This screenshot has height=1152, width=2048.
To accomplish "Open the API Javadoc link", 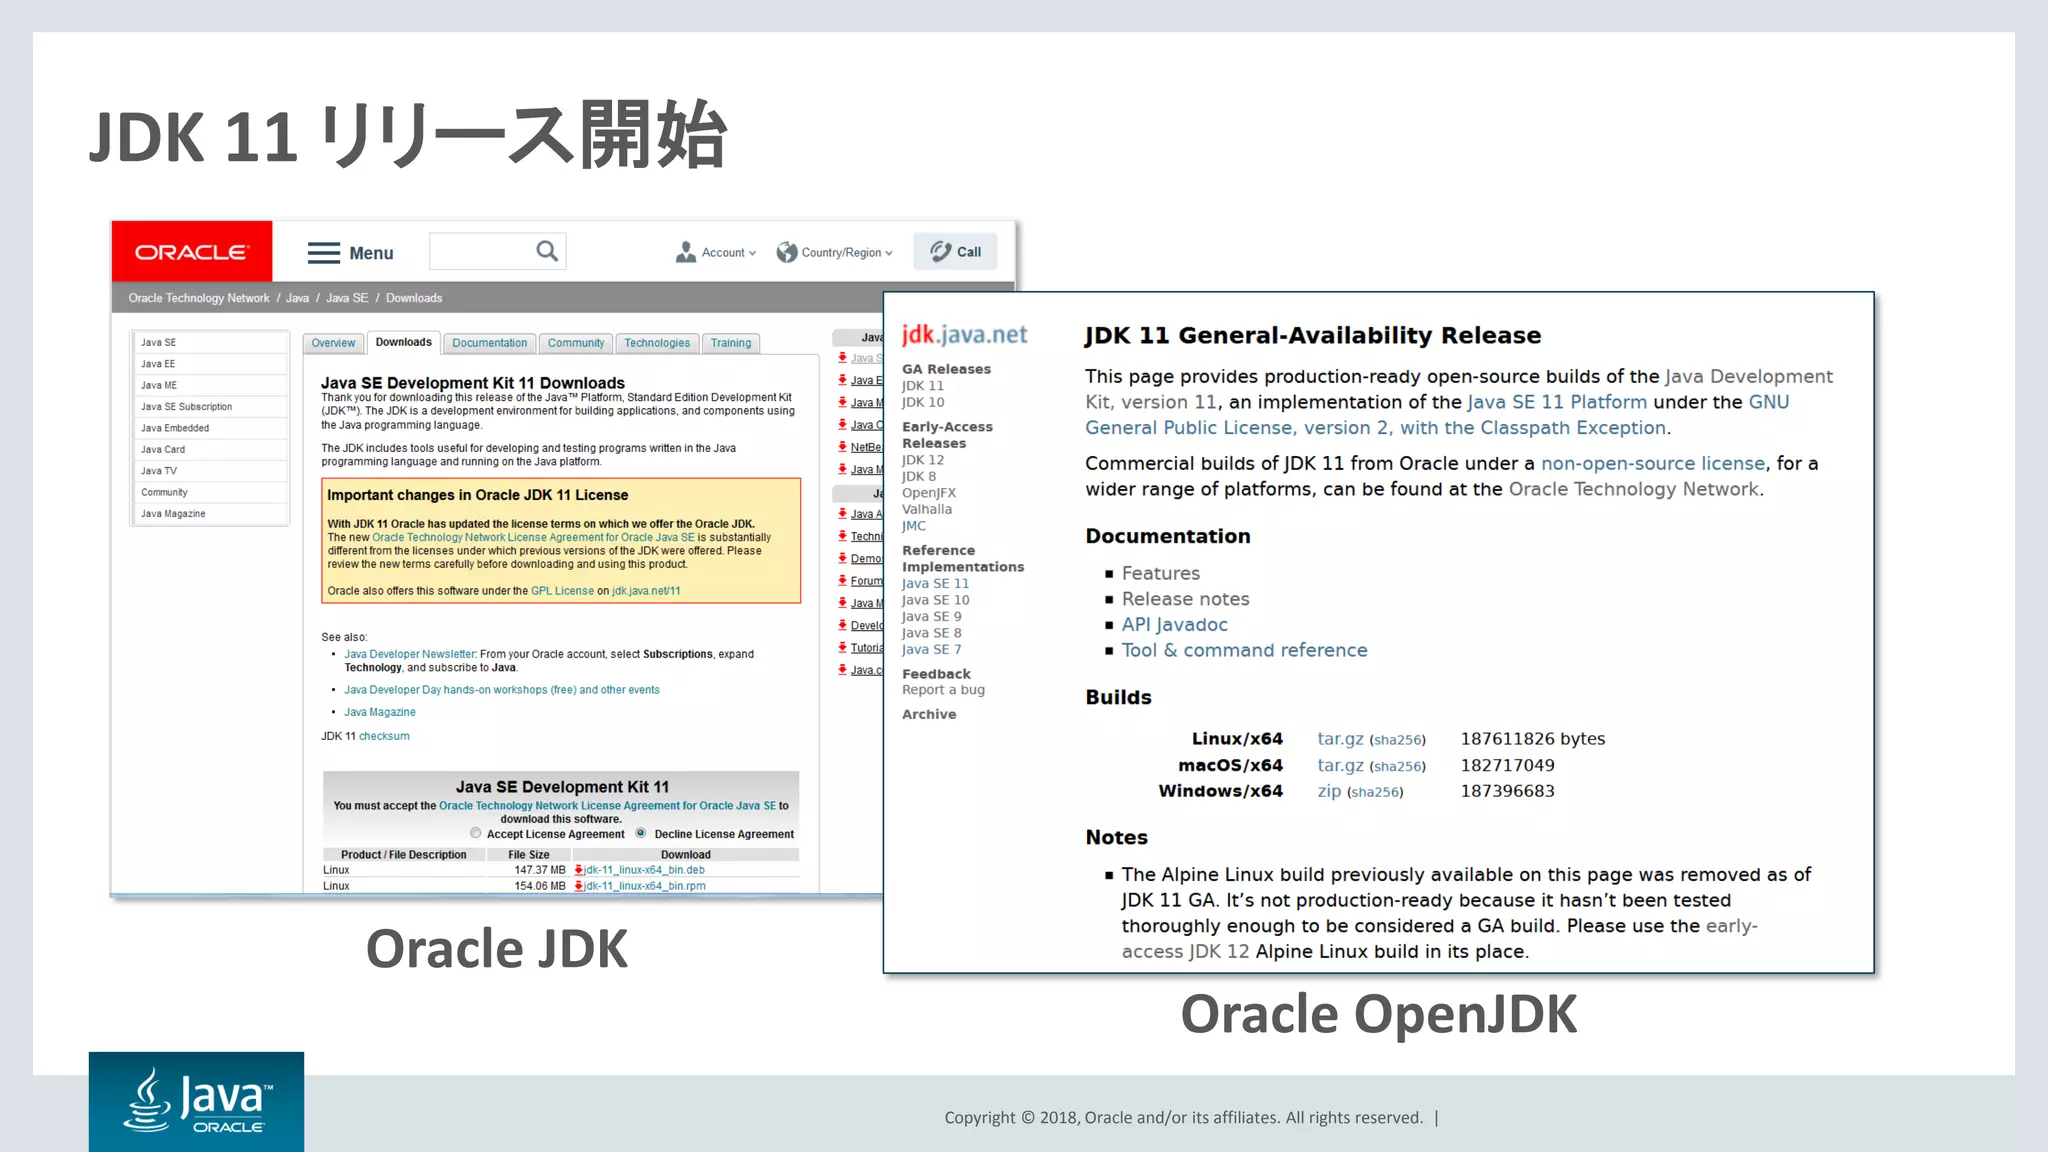I will 1174,625.
